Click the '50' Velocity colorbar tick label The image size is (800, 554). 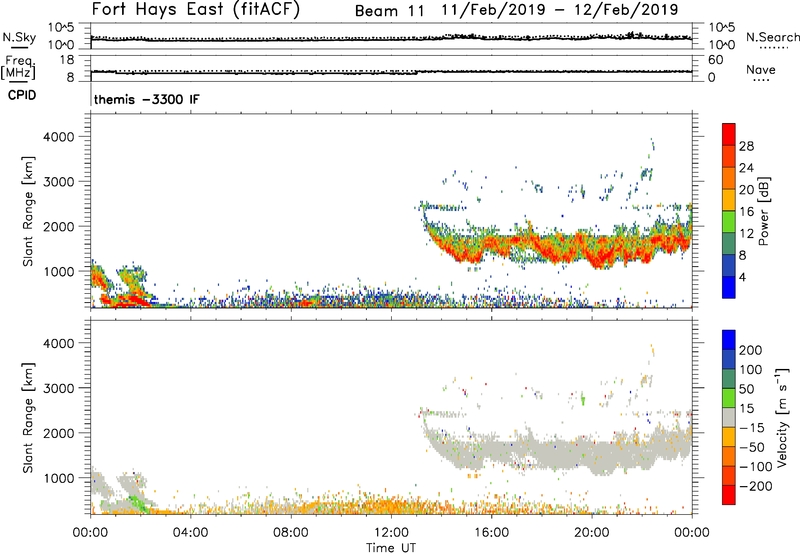coord(746,389)
